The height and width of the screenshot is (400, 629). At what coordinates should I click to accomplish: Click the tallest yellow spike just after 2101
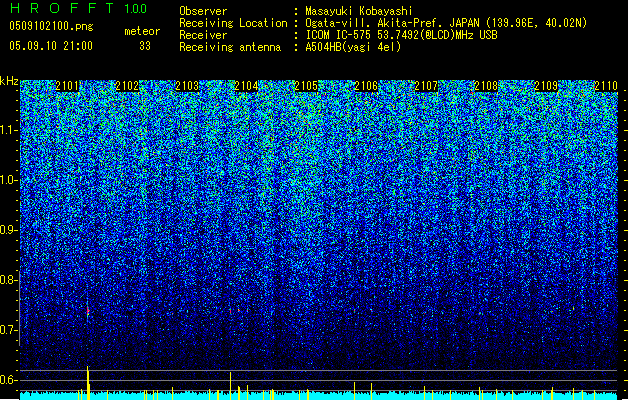87,383
